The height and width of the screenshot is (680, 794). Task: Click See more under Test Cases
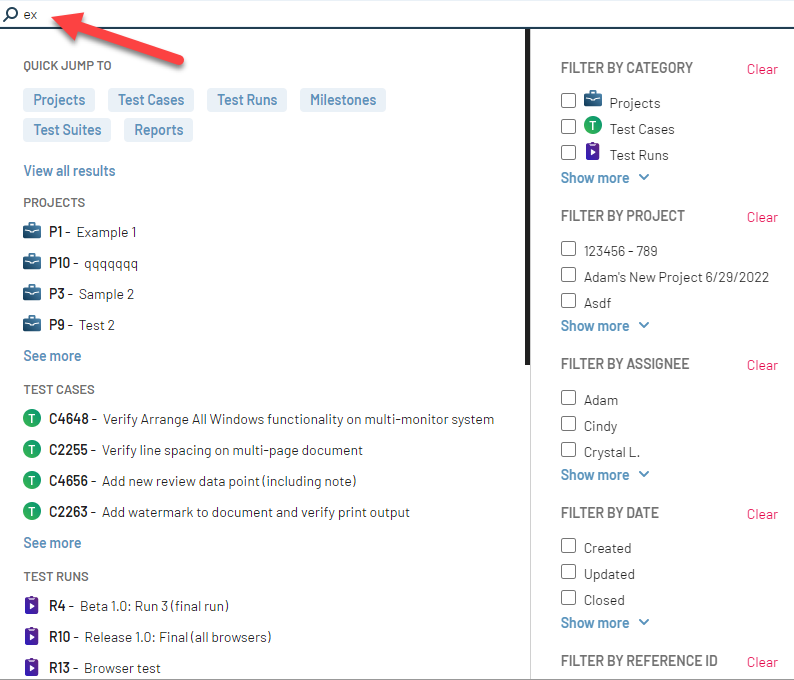pos(52,543)
